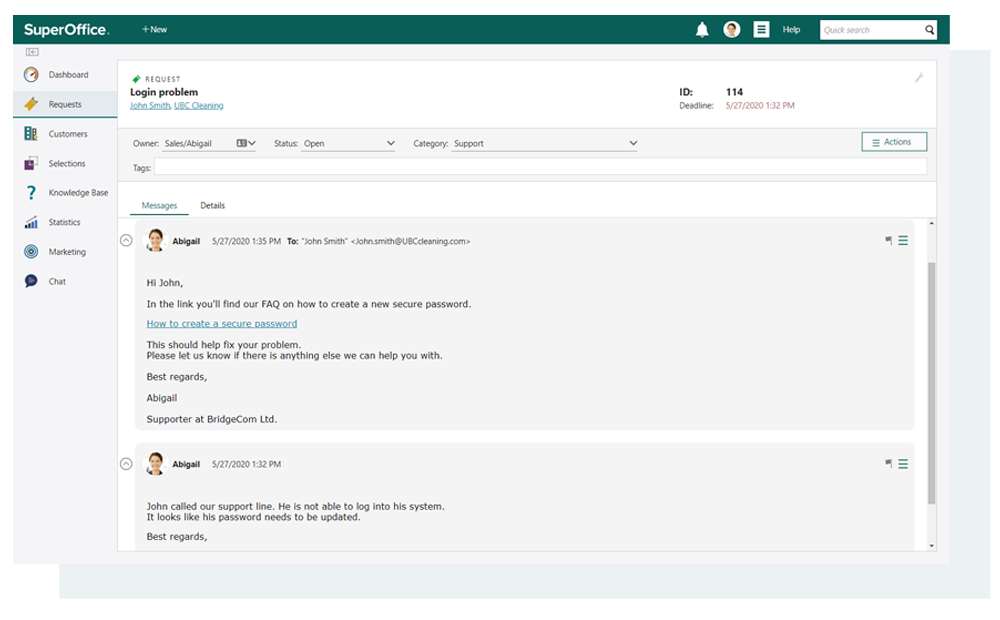The width and height of the screenshot is (1000, 620).
Task: Flag the 1:35 PM message
Action: [888, 240]
